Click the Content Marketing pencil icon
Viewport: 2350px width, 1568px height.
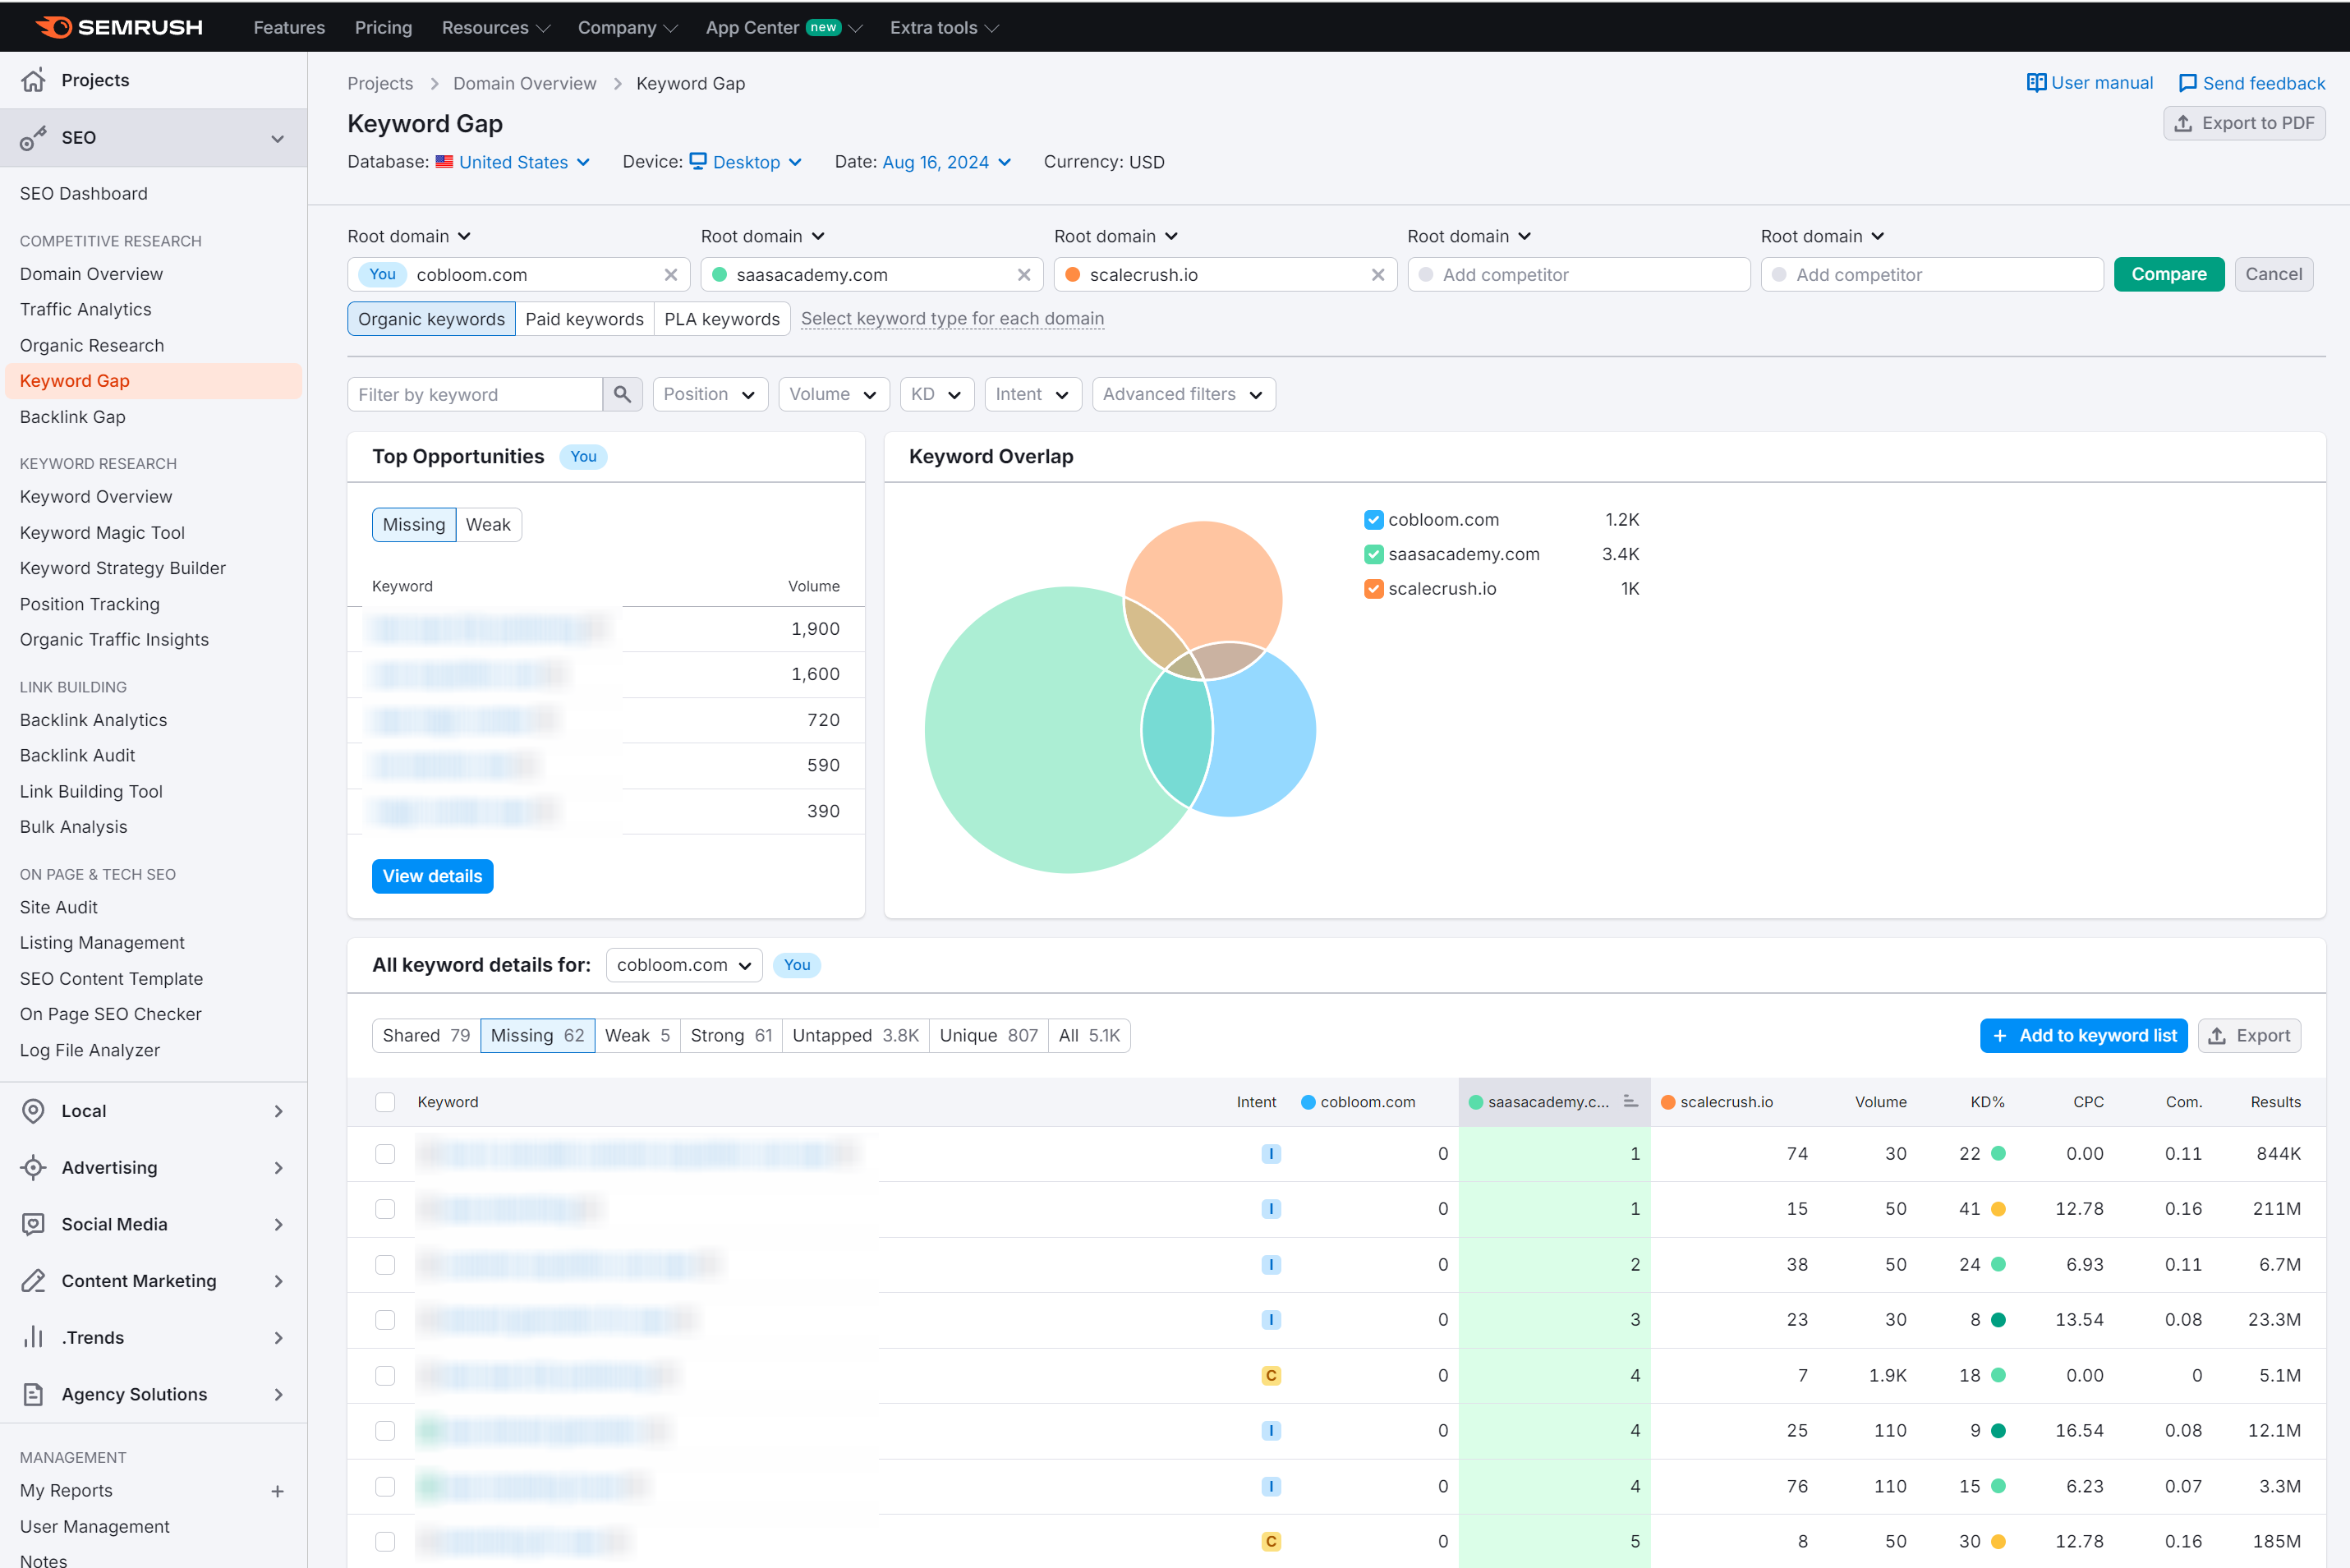click(33, 1281)
